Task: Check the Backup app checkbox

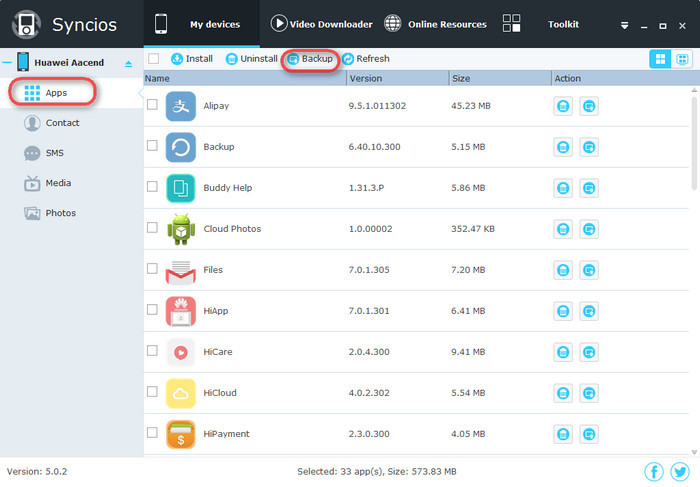Action: pos(152,146)
